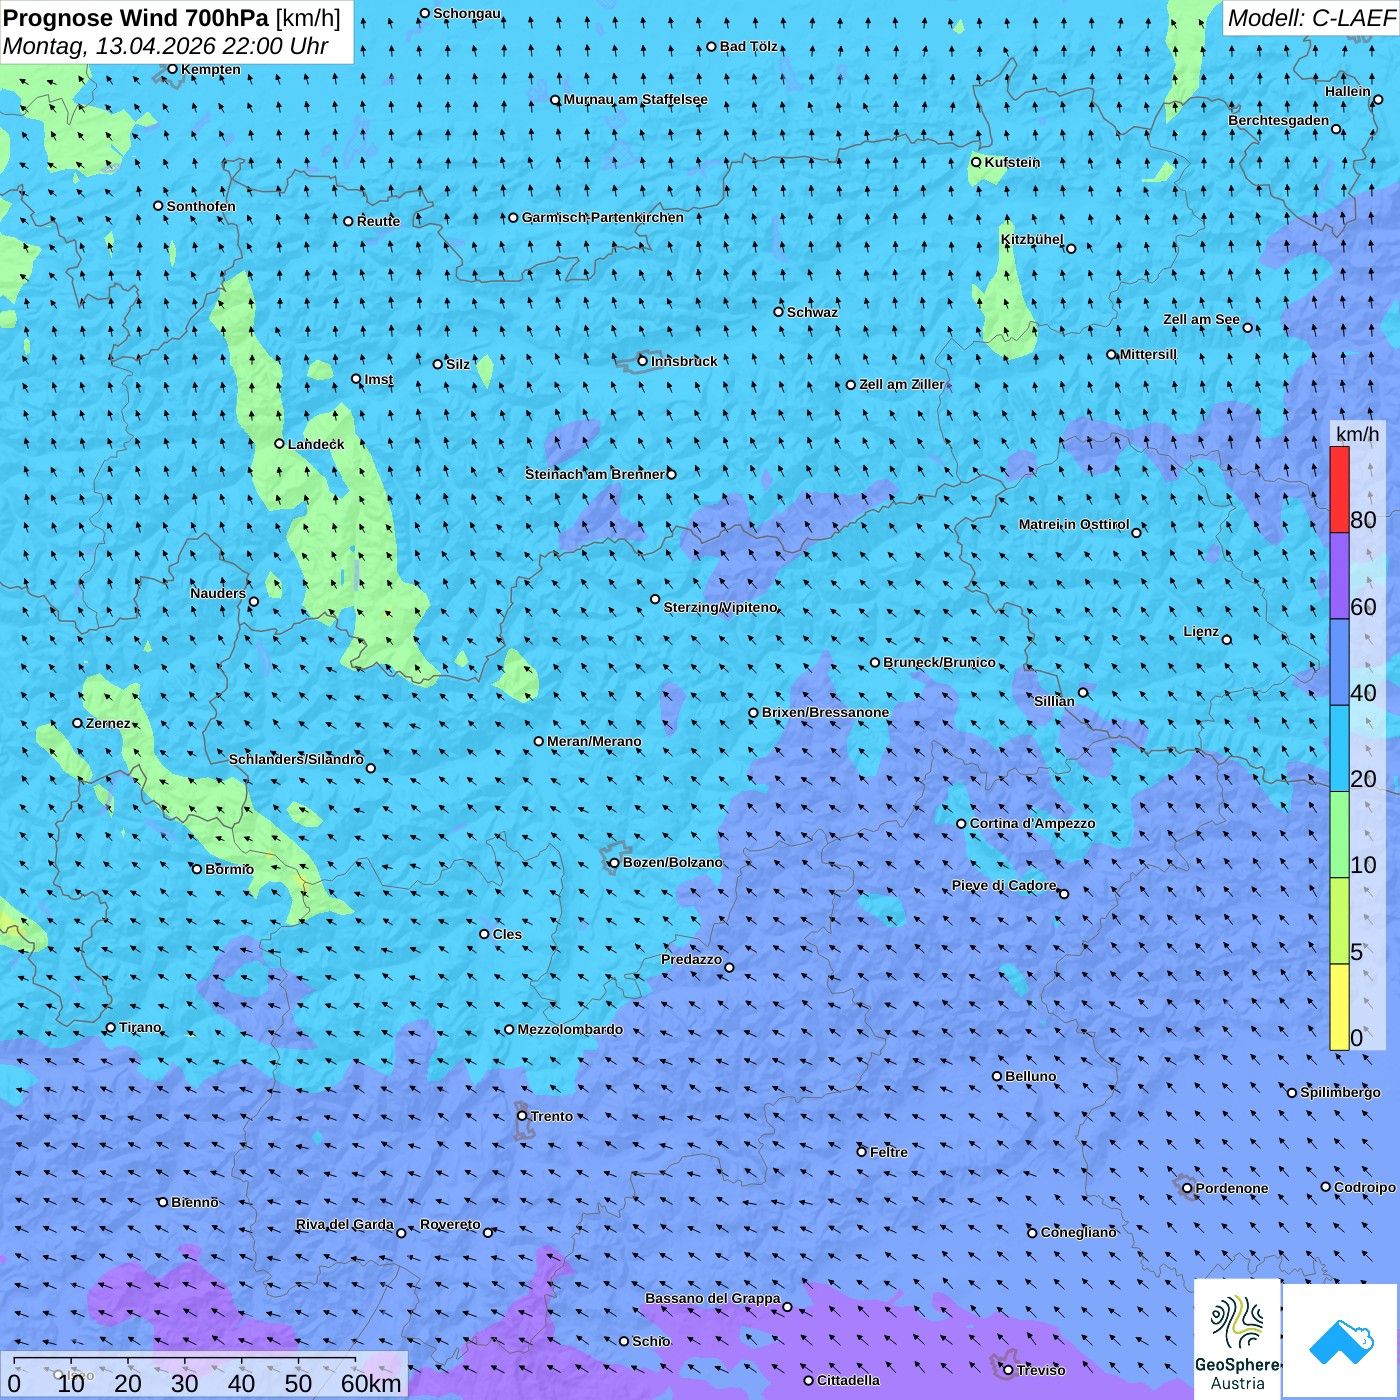Click the Sonthofen city label
Viewport: 1400px width, 1400px height.
click(201, 206)
